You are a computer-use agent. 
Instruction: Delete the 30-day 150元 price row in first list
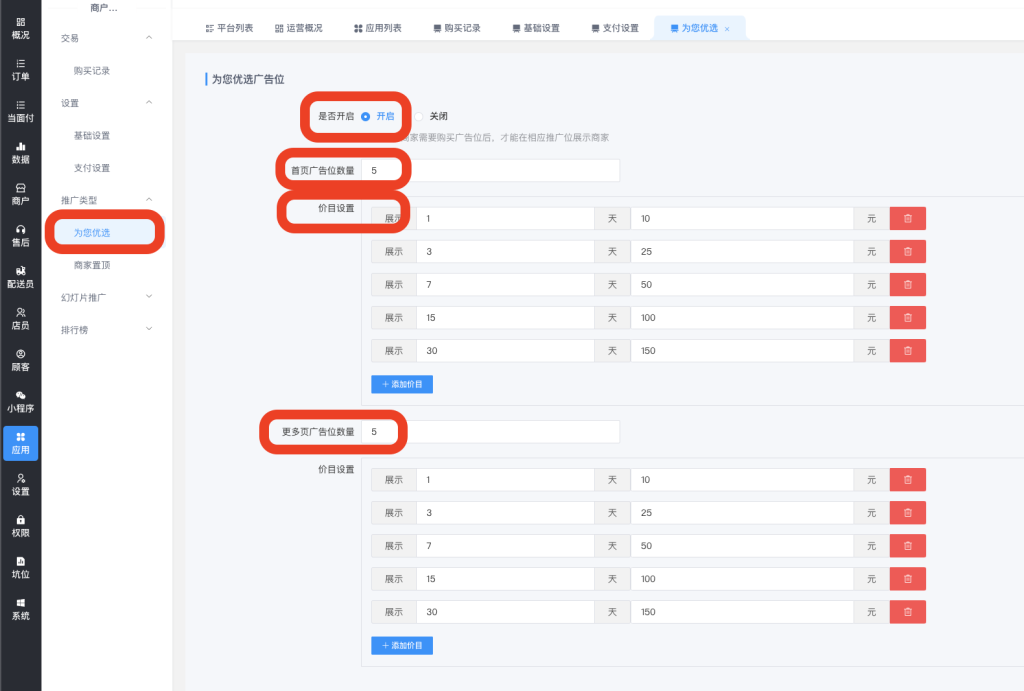907,351
